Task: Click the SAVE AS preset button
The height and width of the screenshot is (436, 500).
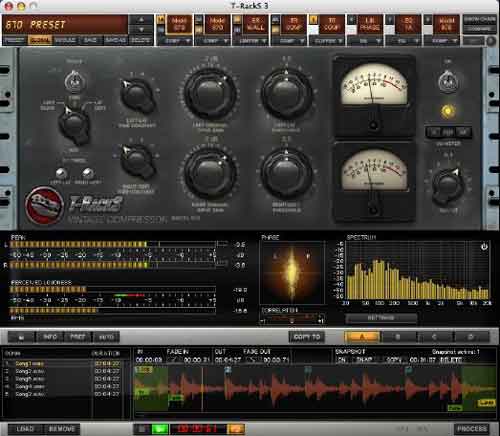Action: [115, 40]
